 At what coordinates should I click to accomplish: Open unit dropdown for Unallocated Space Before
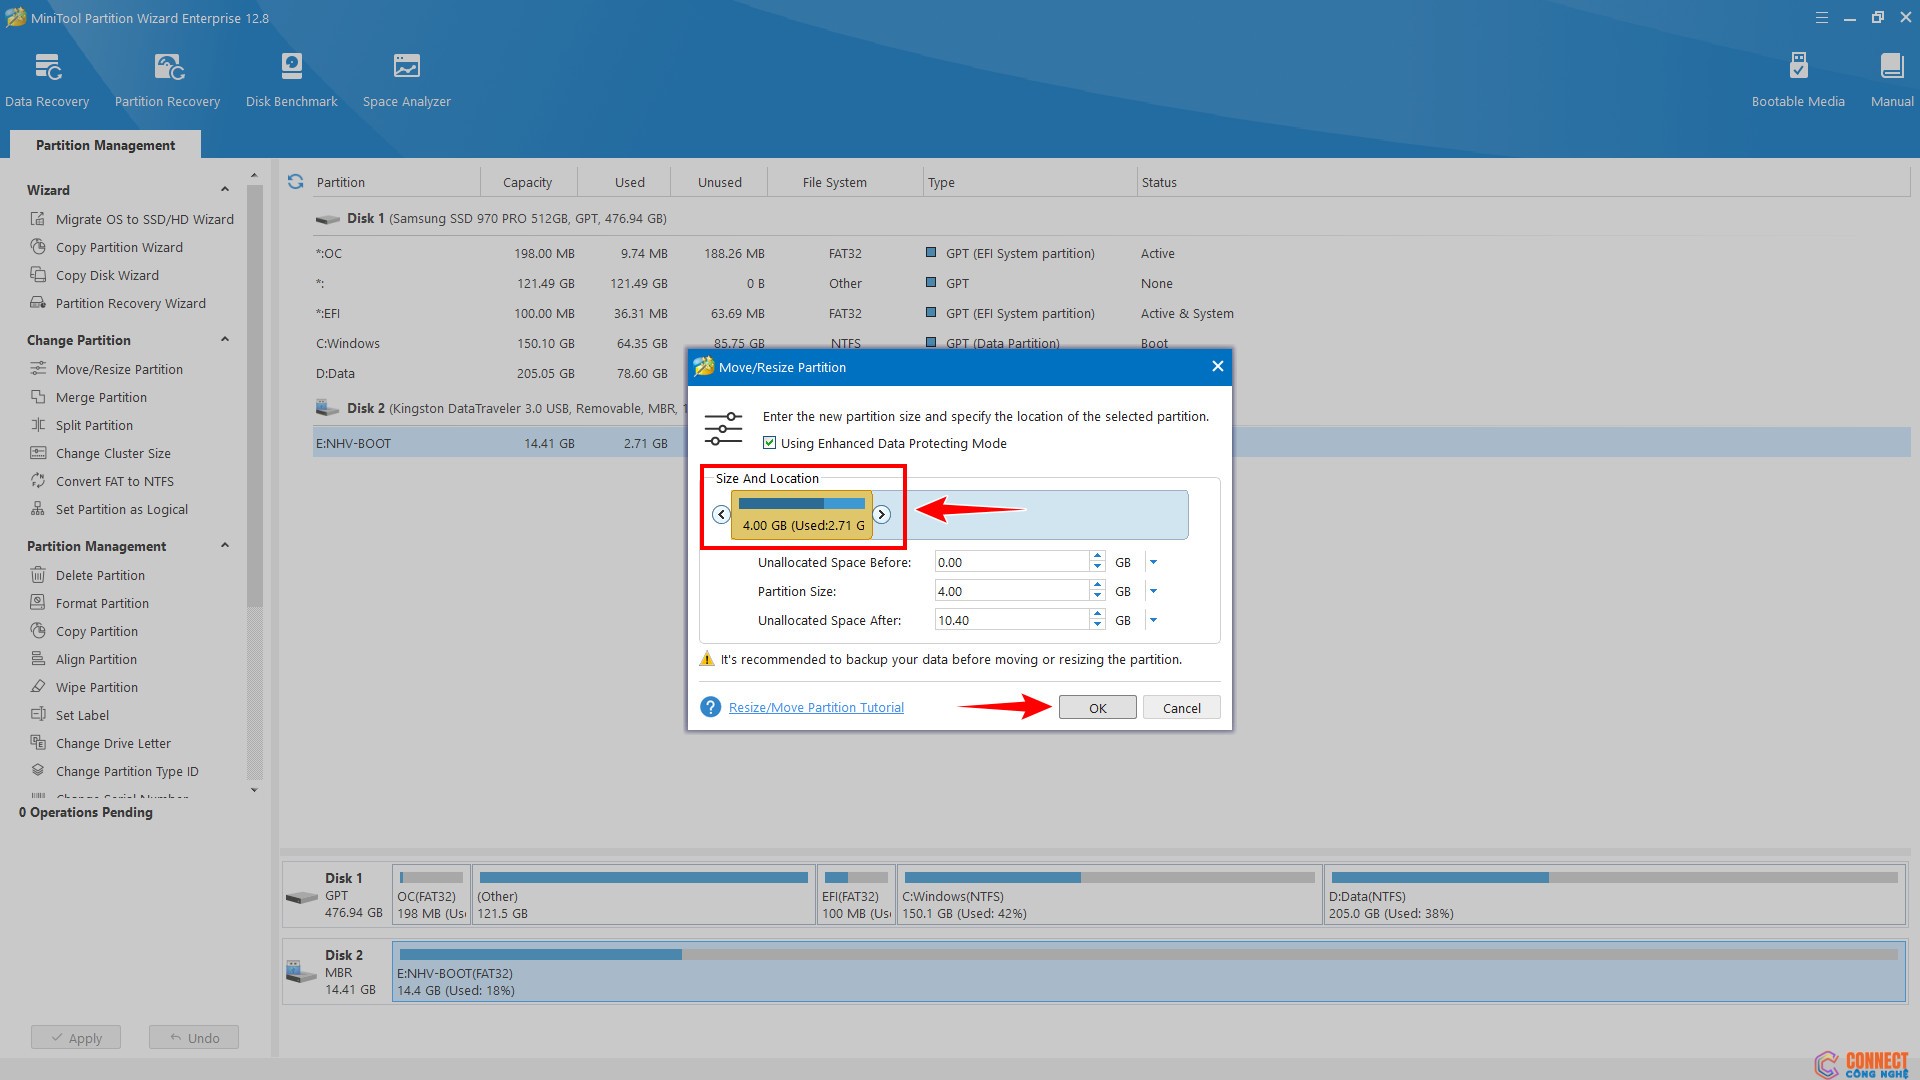point(1153,562)
